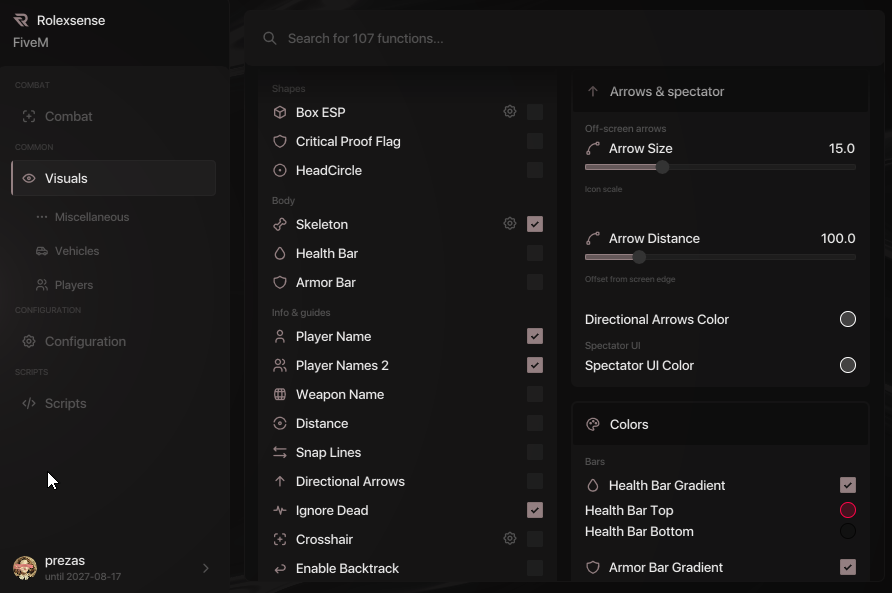Click the Weapon Name globe icon
Screen dimensions: 892x593
[x=280, y=394]
